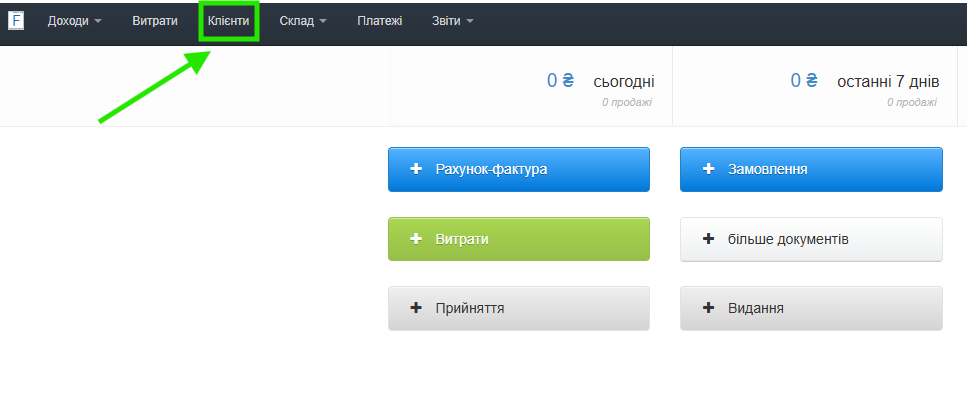The width and height of the screenshot is (967, 409).
Task: Click plus icon on більше документів button
Action: point(708,239)
